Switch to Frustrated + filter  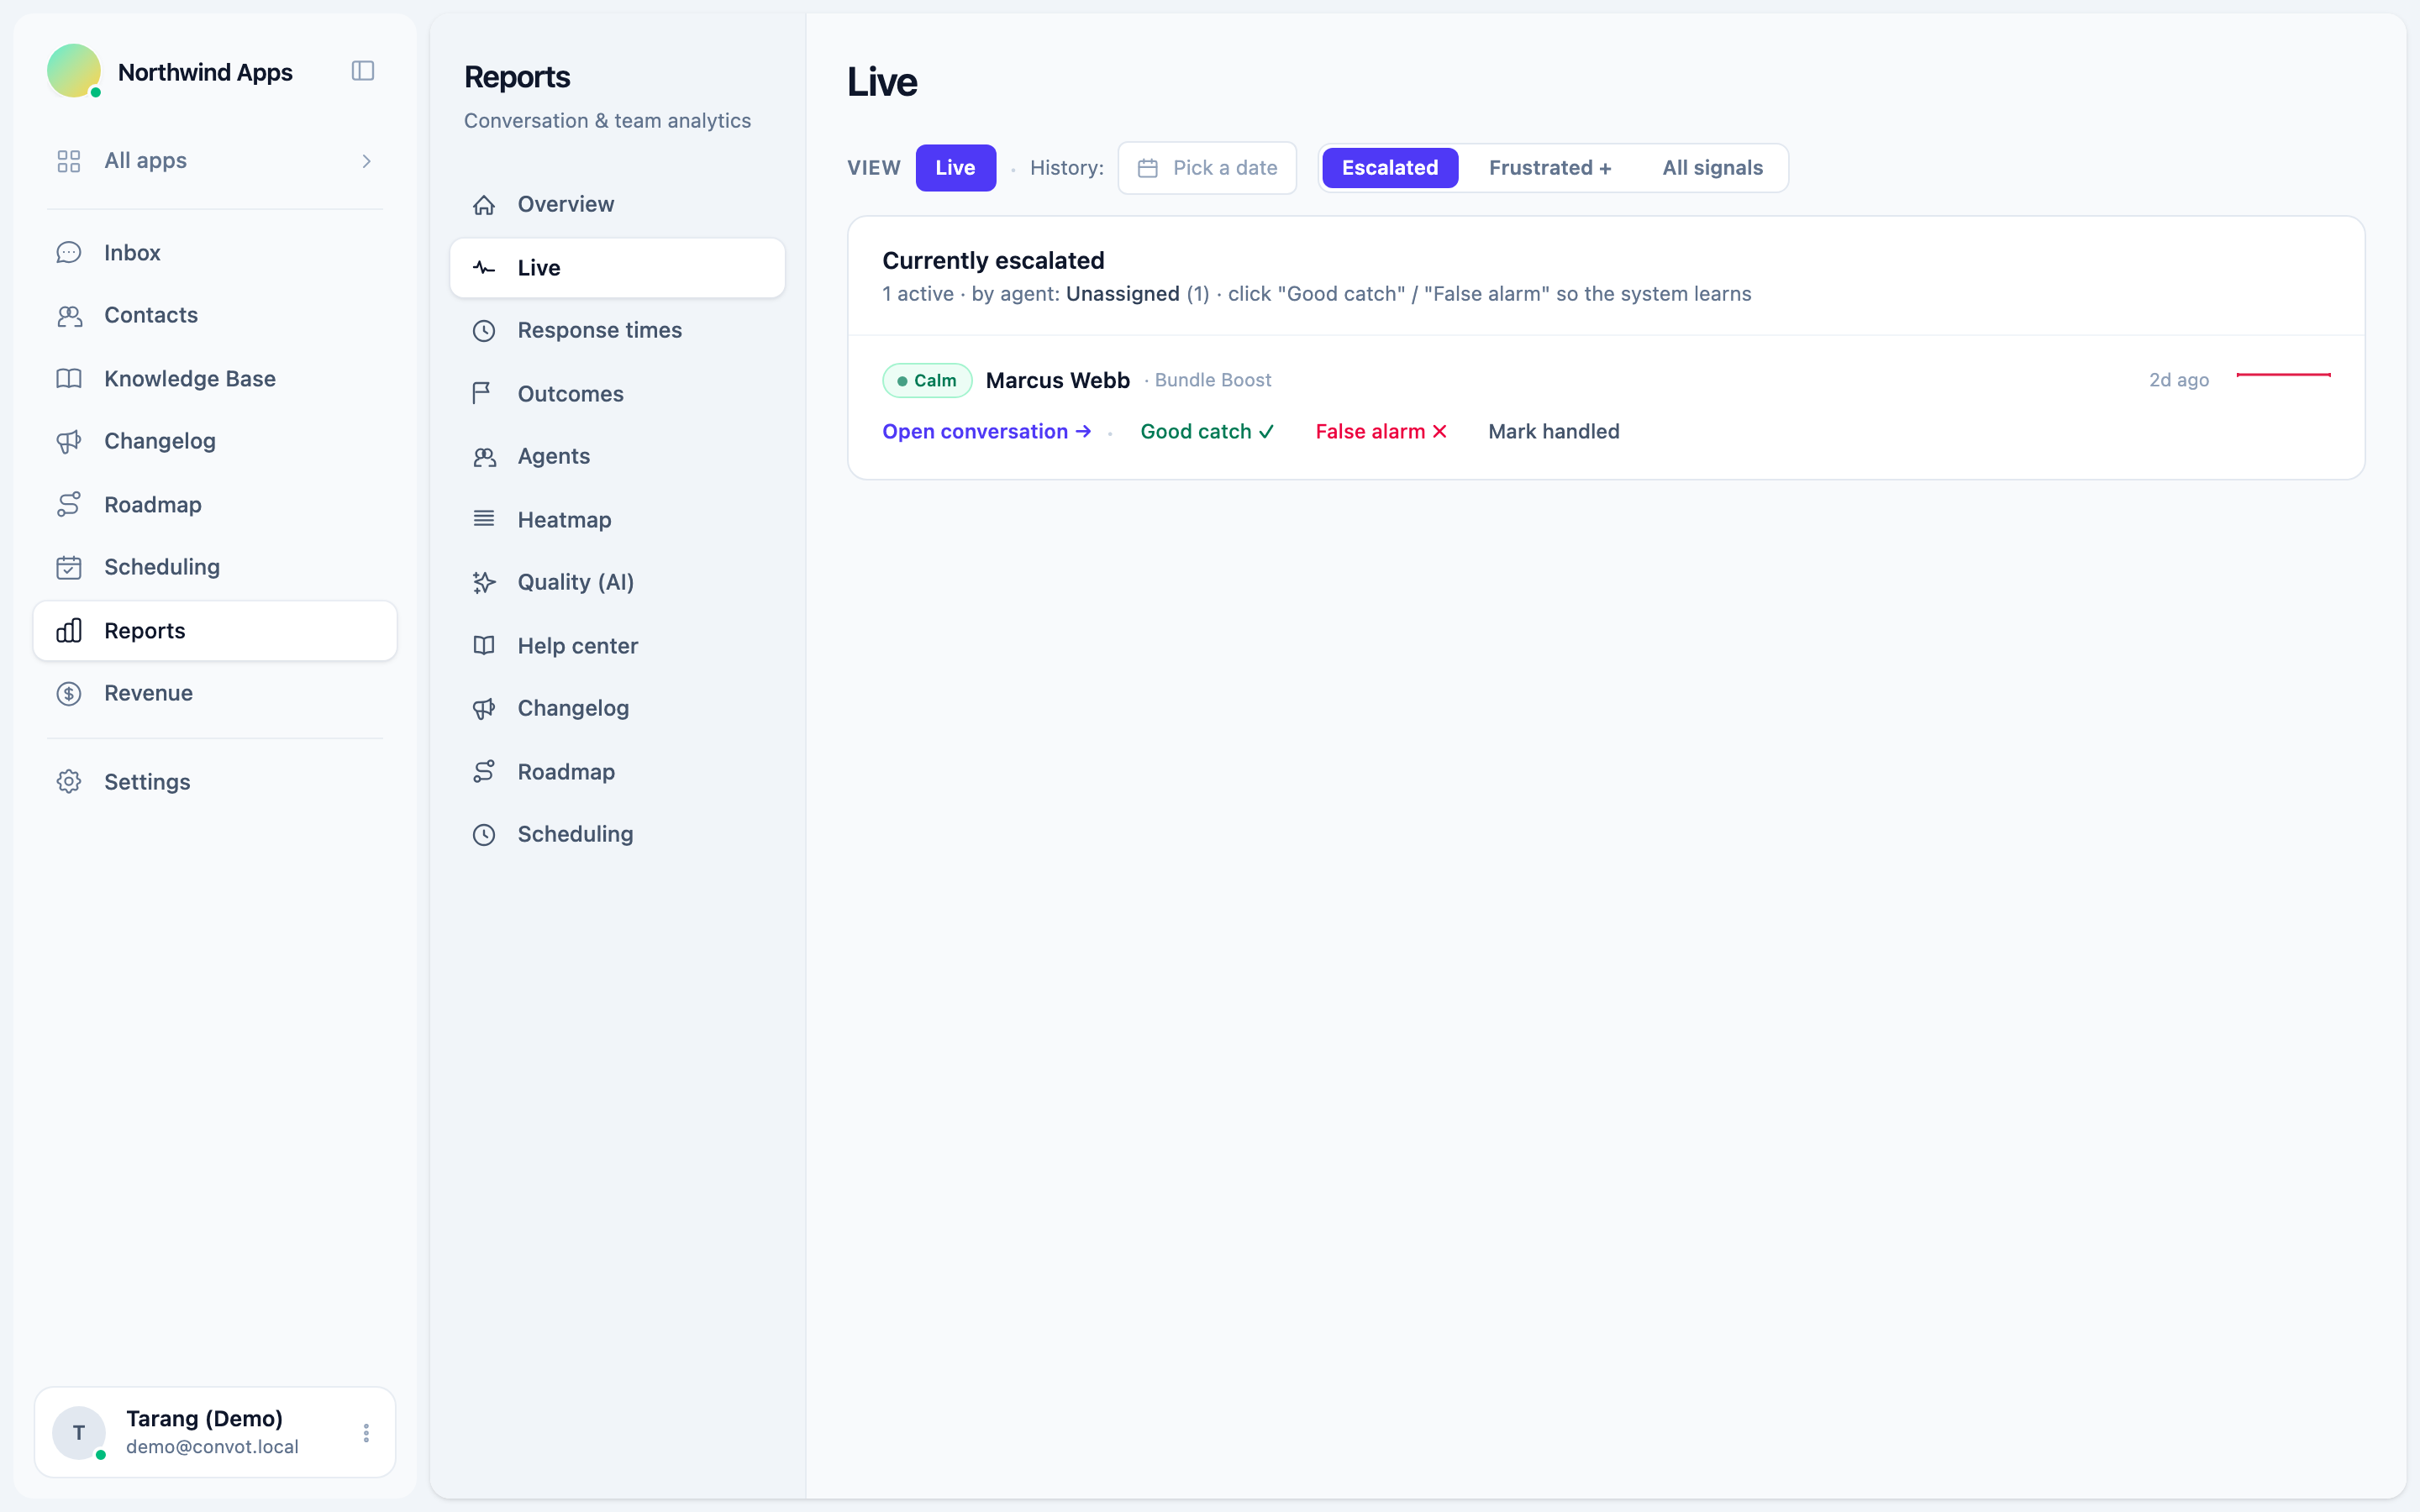1549,168
